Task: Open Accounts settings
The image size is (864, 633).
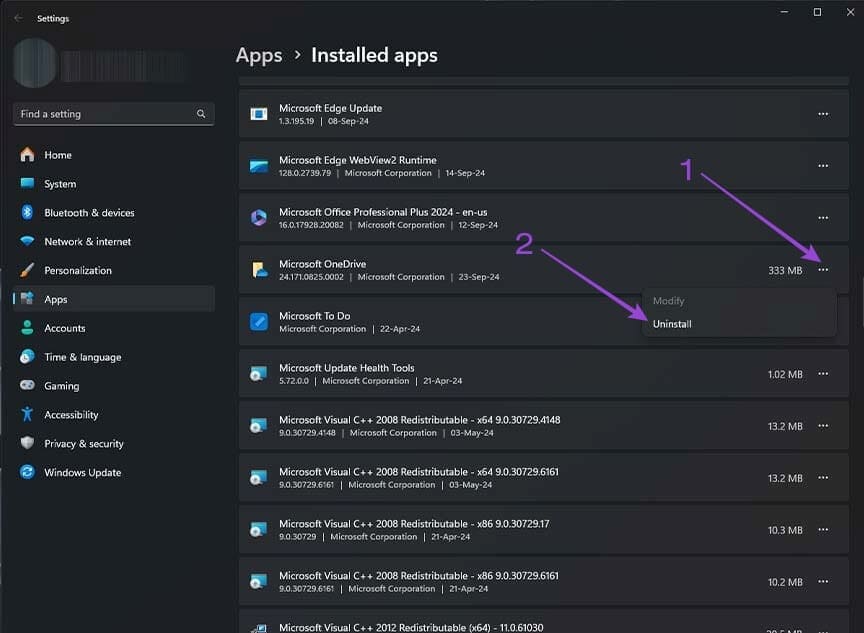Action: click(x=114, y=328)
